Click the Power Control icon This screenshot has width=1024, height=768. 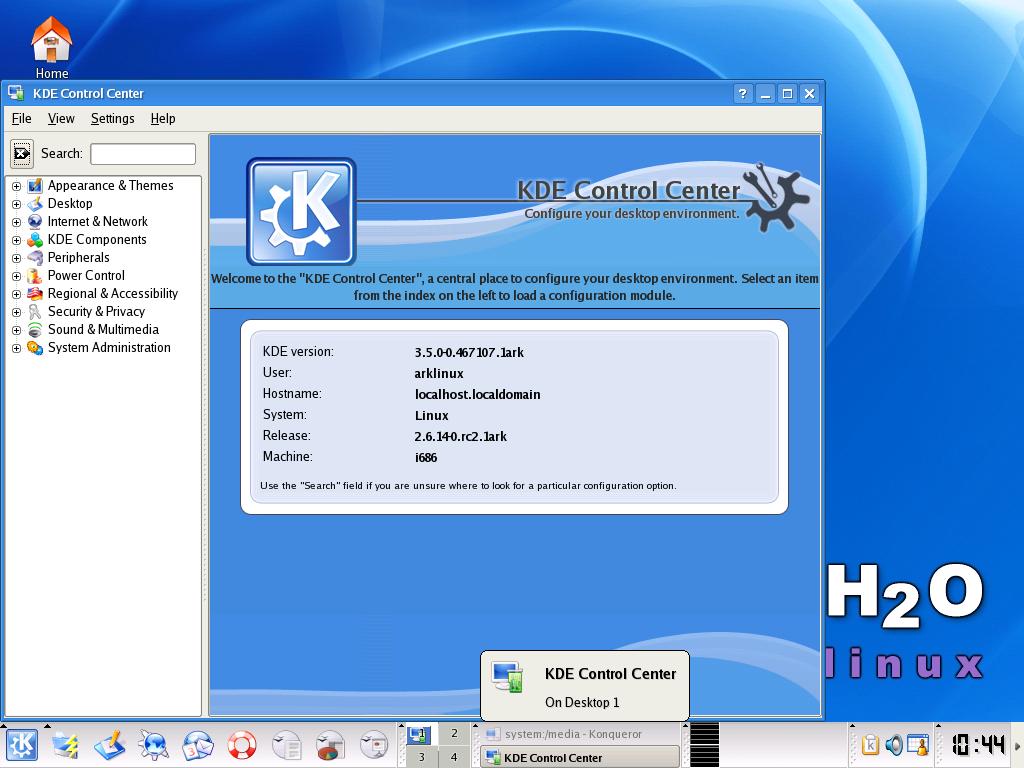(x=35, y=276)
